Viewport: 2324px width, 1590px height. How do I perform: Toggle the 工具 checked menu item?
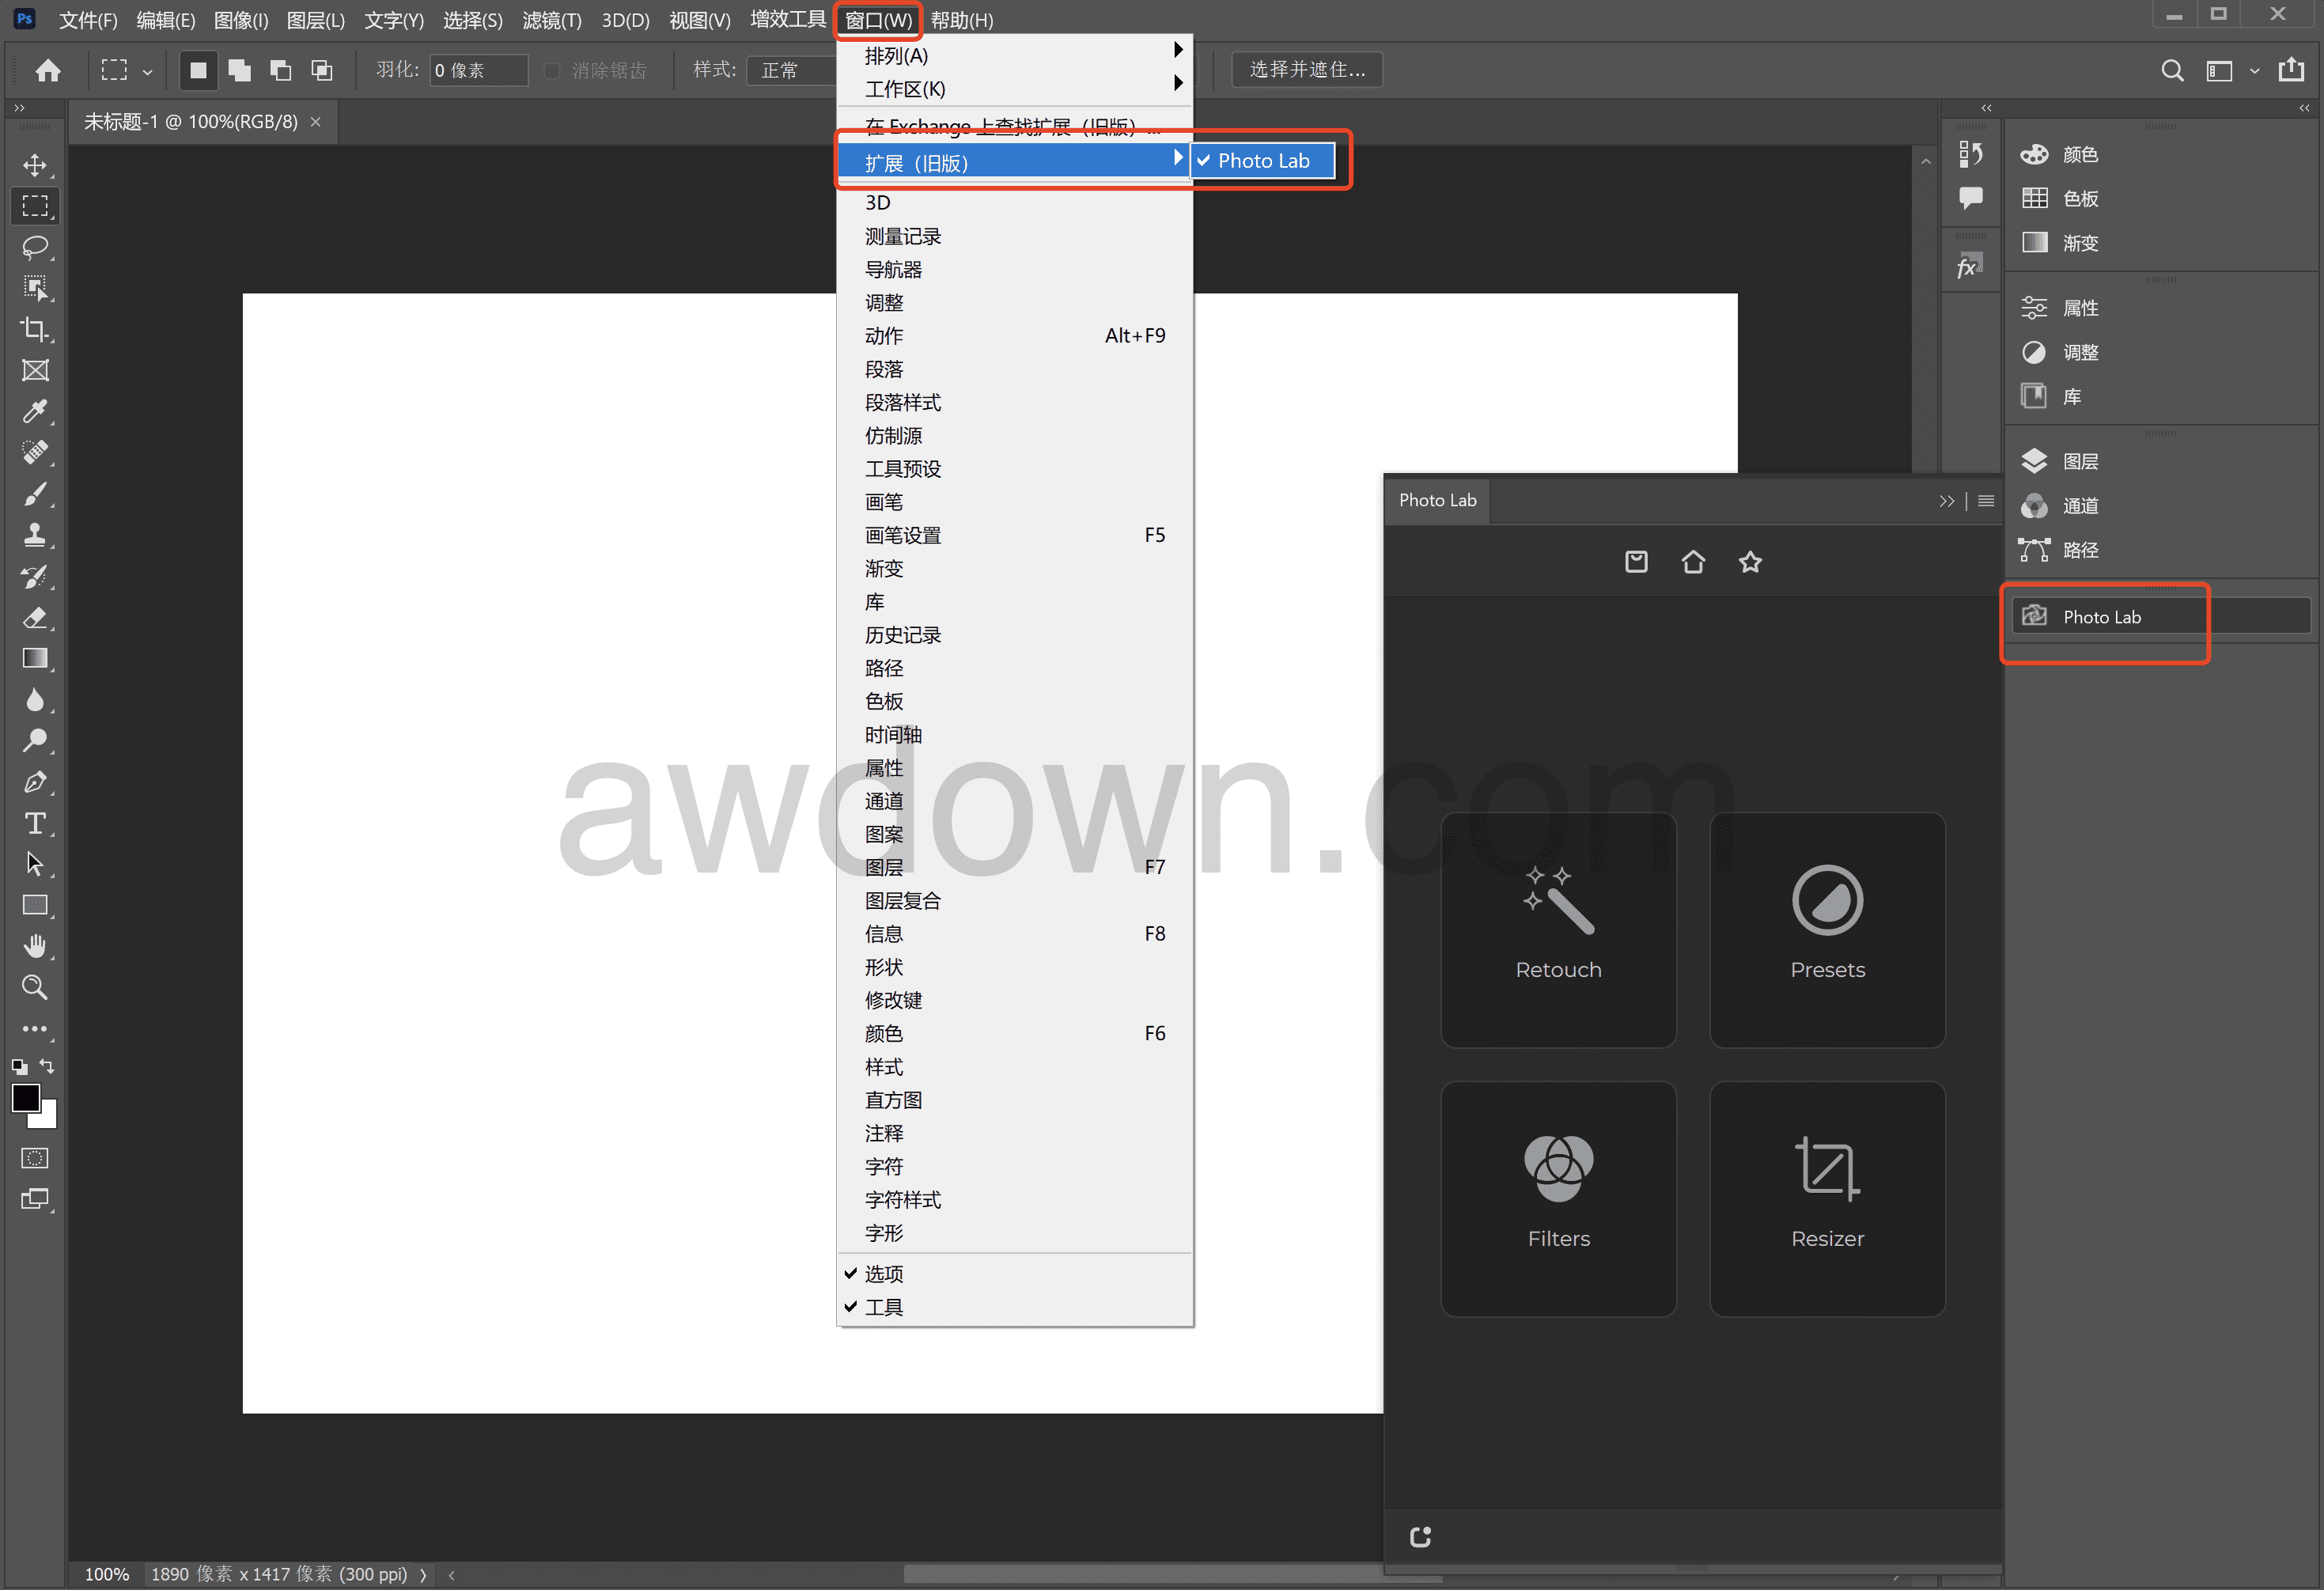[x=883, y=1307]
